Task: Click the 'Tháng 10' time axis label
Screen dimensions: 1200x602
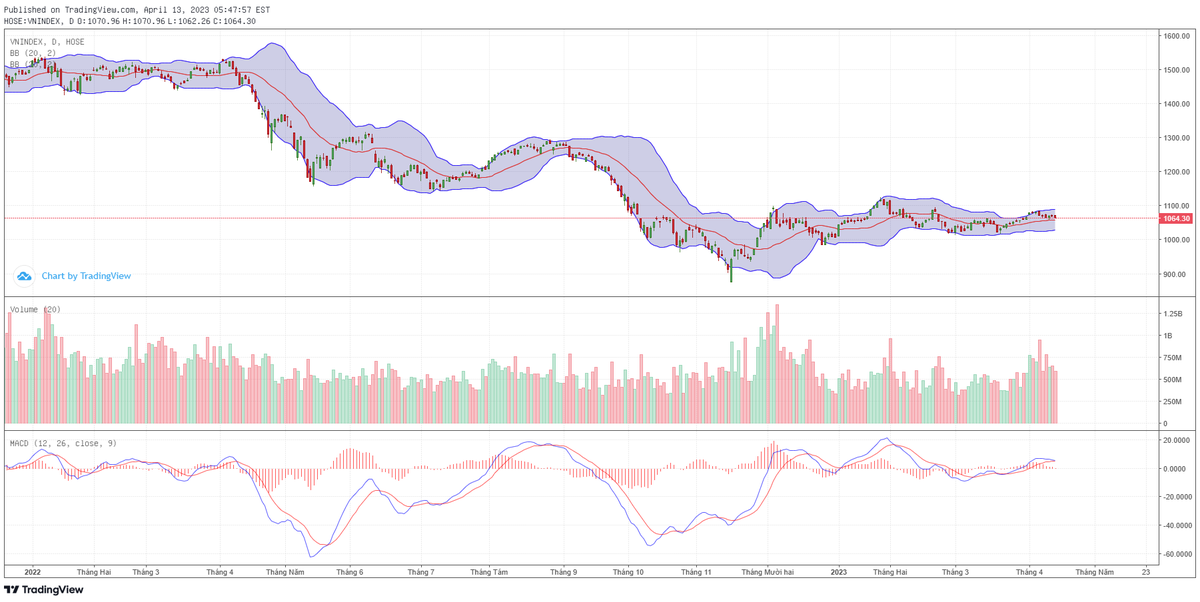Action: pos(628,573)
